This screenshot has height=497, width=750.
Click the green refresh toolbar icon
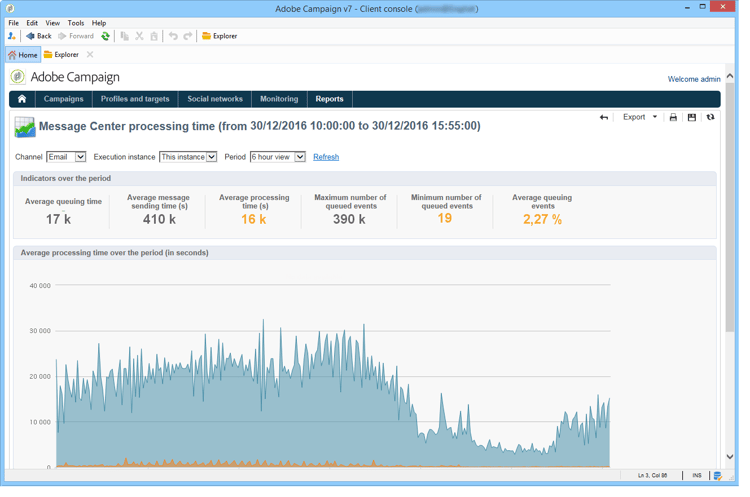click(x=105, y=36)
